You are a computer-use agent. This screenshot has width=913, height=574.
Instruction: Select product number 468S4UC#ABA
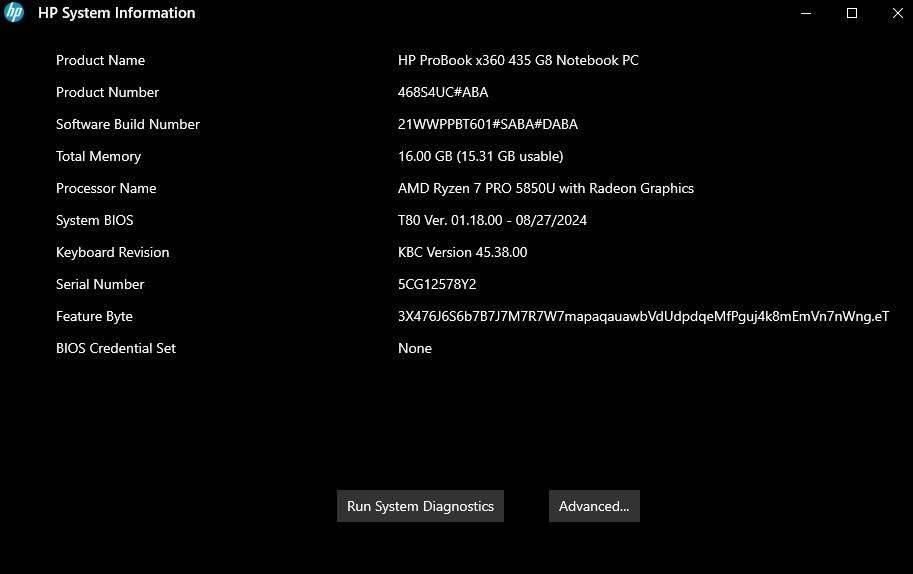443,92
